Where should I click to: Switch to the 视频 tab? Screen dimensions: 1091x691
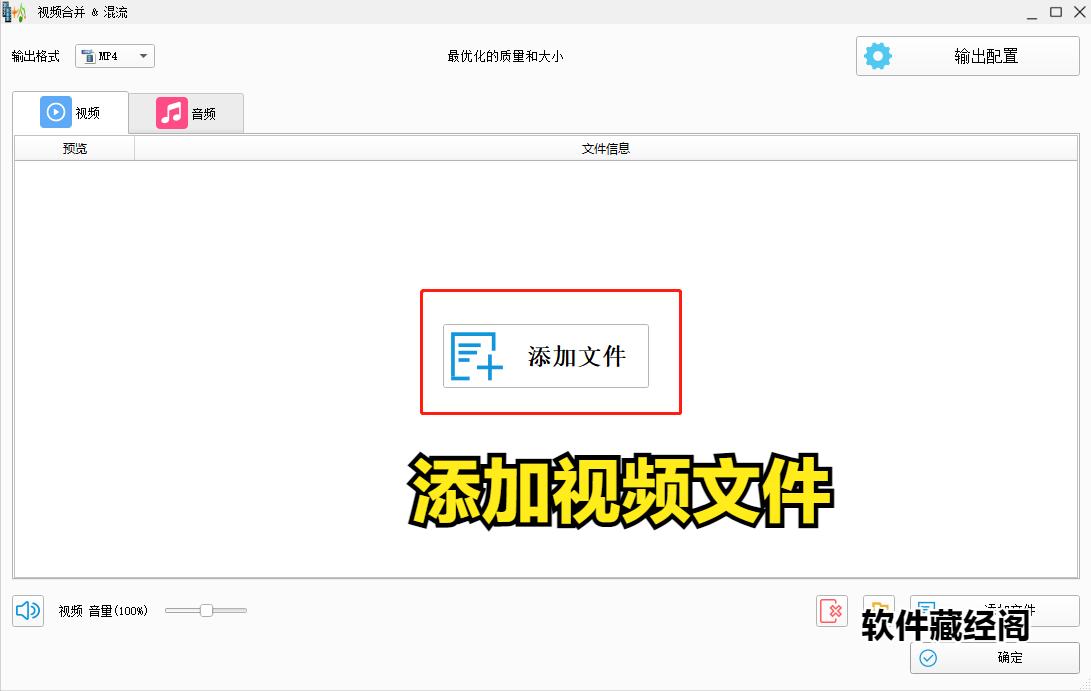pos(70,112)
